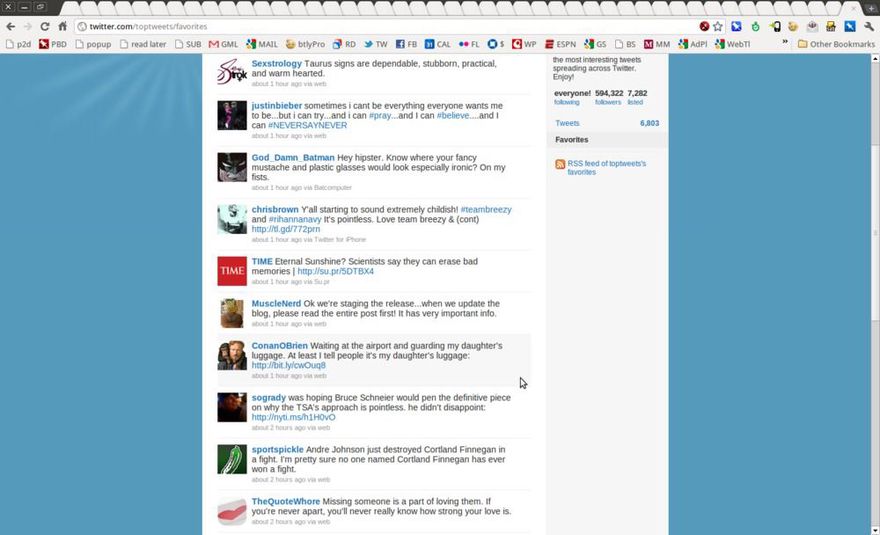880x535 pixels.
Task: Open TheQuoteWhore profile link
Action: [286, 501]
